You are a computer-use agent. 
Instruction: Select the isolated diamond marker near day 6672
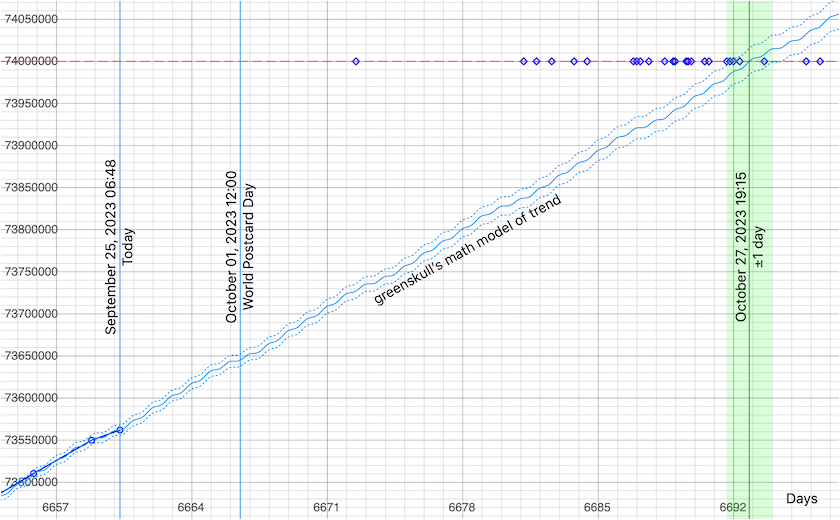(x=356, y=62)
